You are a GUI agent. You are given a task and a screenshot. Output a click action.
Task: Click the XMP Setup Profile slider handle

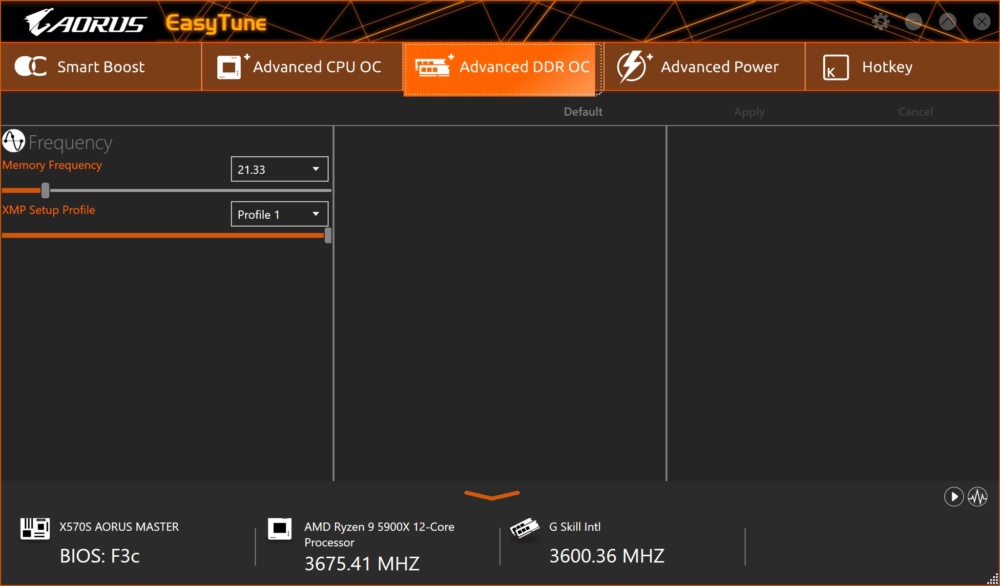[x=328, y=235]
